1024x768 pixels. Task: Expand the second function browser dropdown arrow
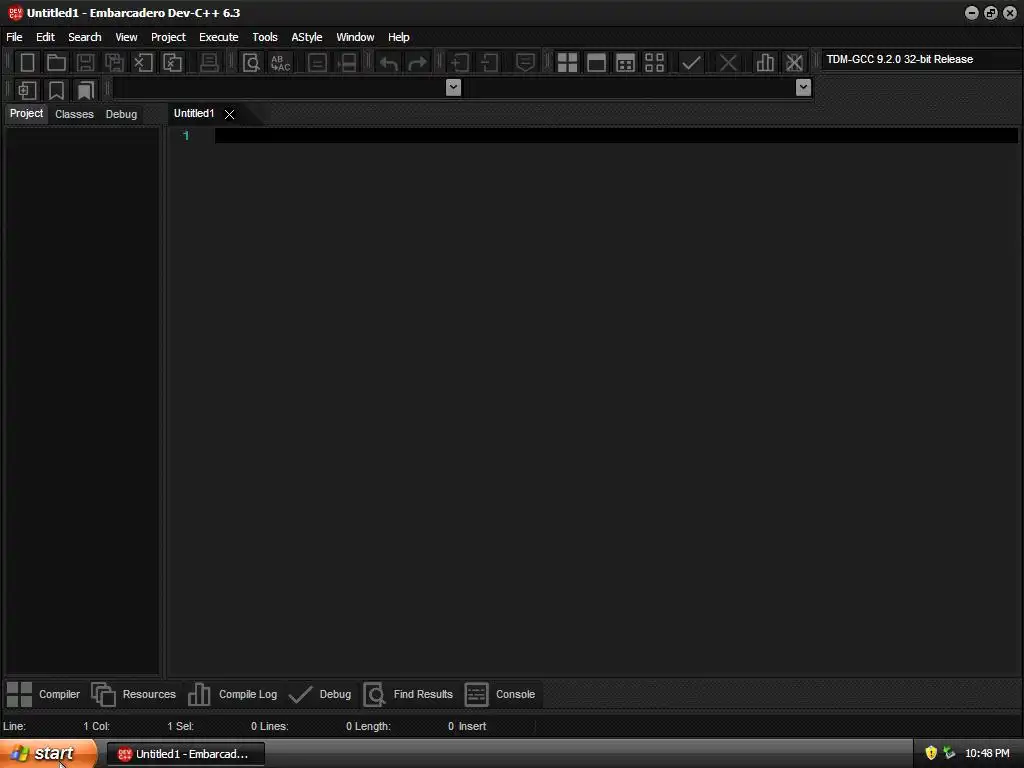(803, 87)
